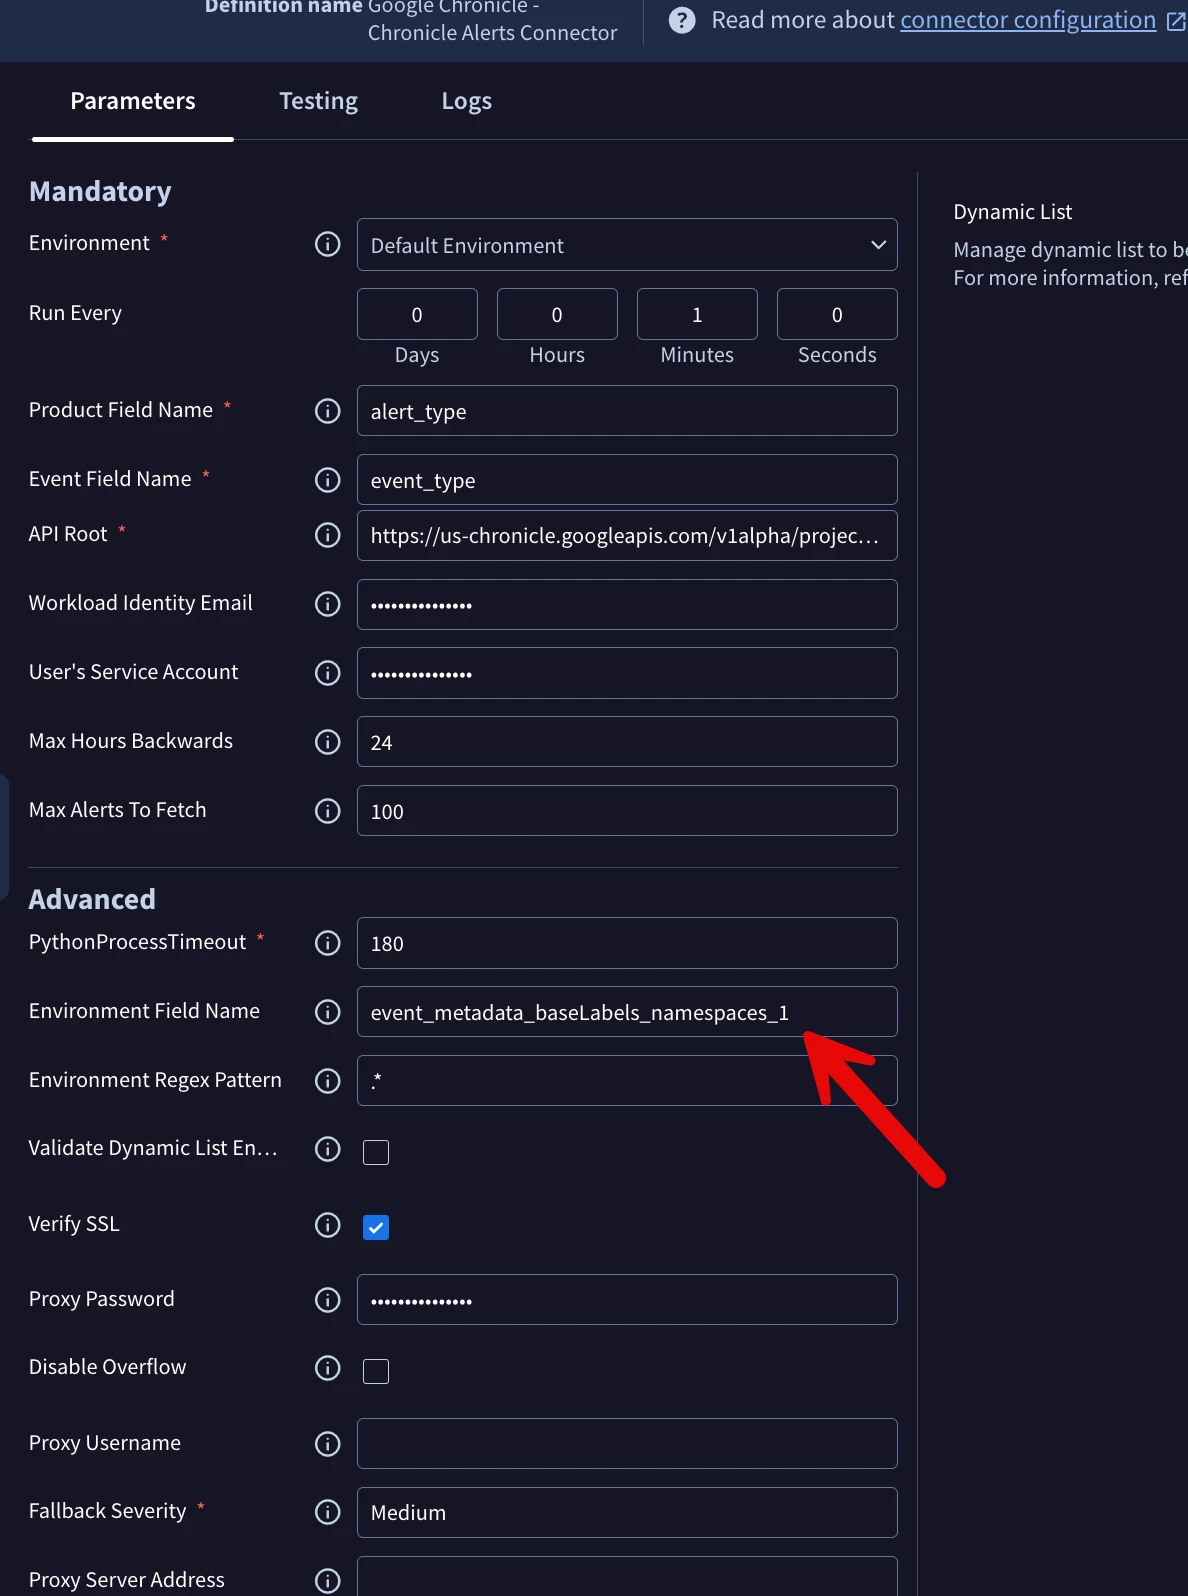
Task: Open the Logs tab
Action: point(467,101)
